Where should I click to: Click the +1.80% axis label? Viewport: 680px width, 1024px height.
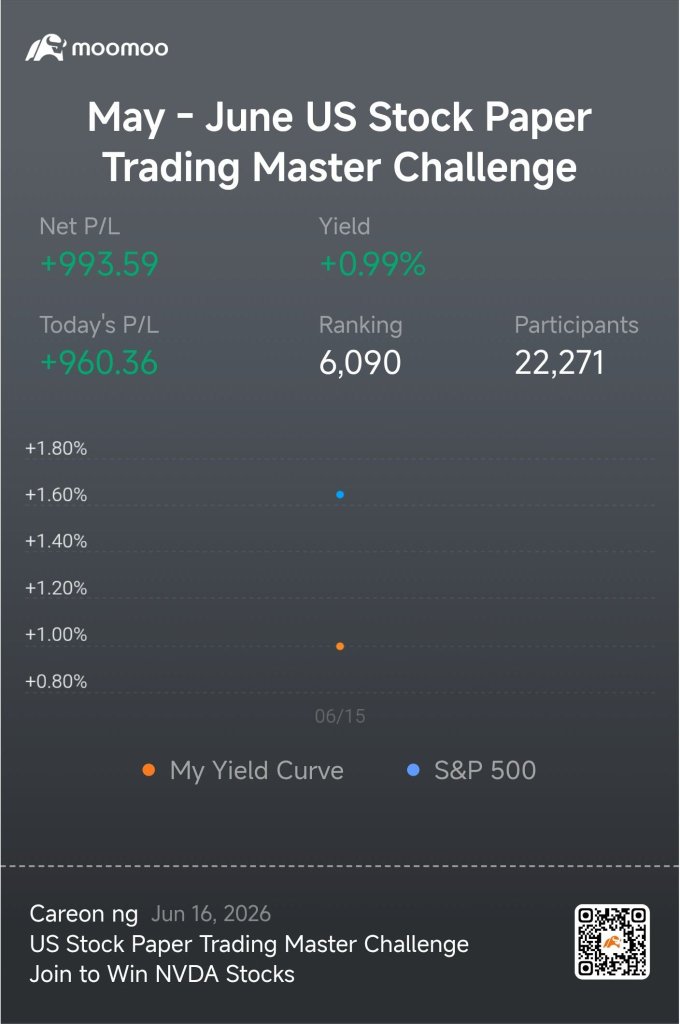[56, 448]
